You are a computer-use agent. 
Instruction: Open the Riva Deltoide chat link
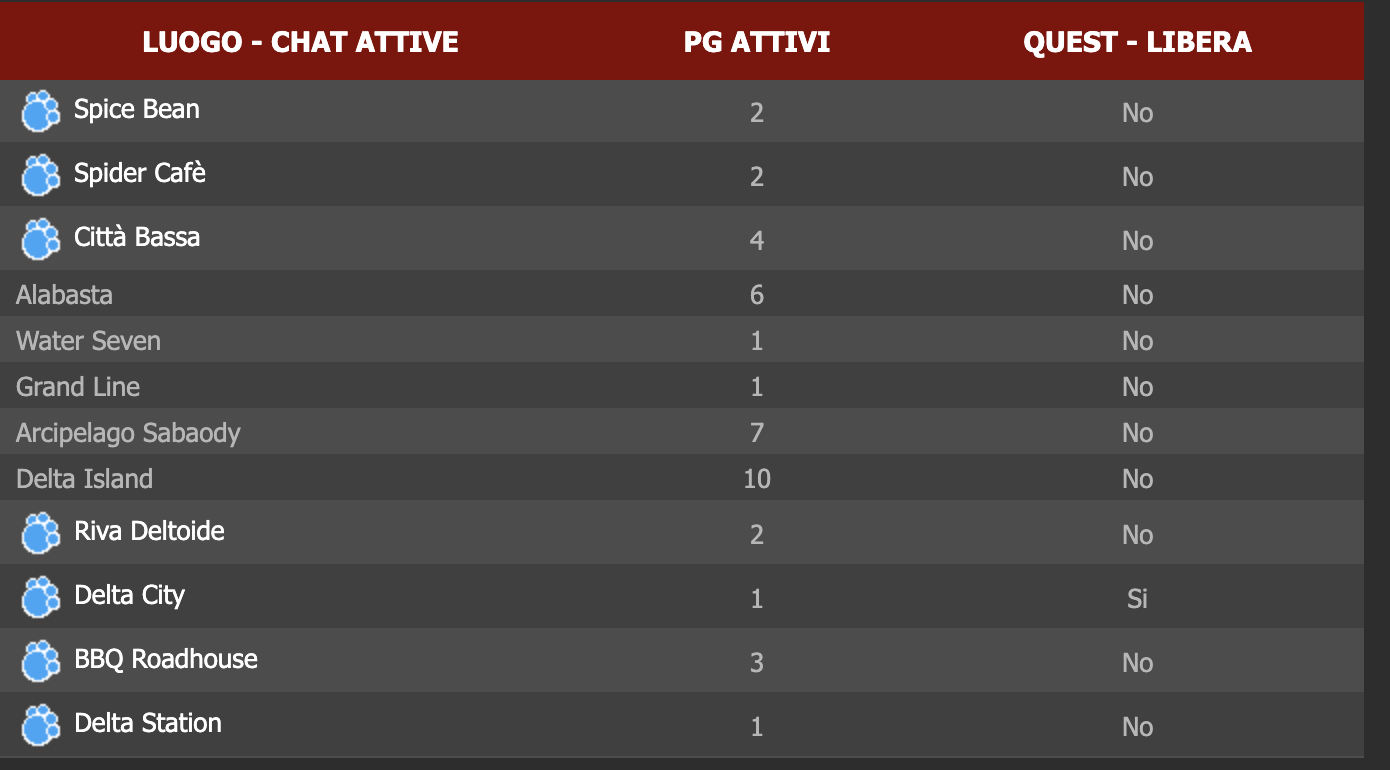[149, 531]
